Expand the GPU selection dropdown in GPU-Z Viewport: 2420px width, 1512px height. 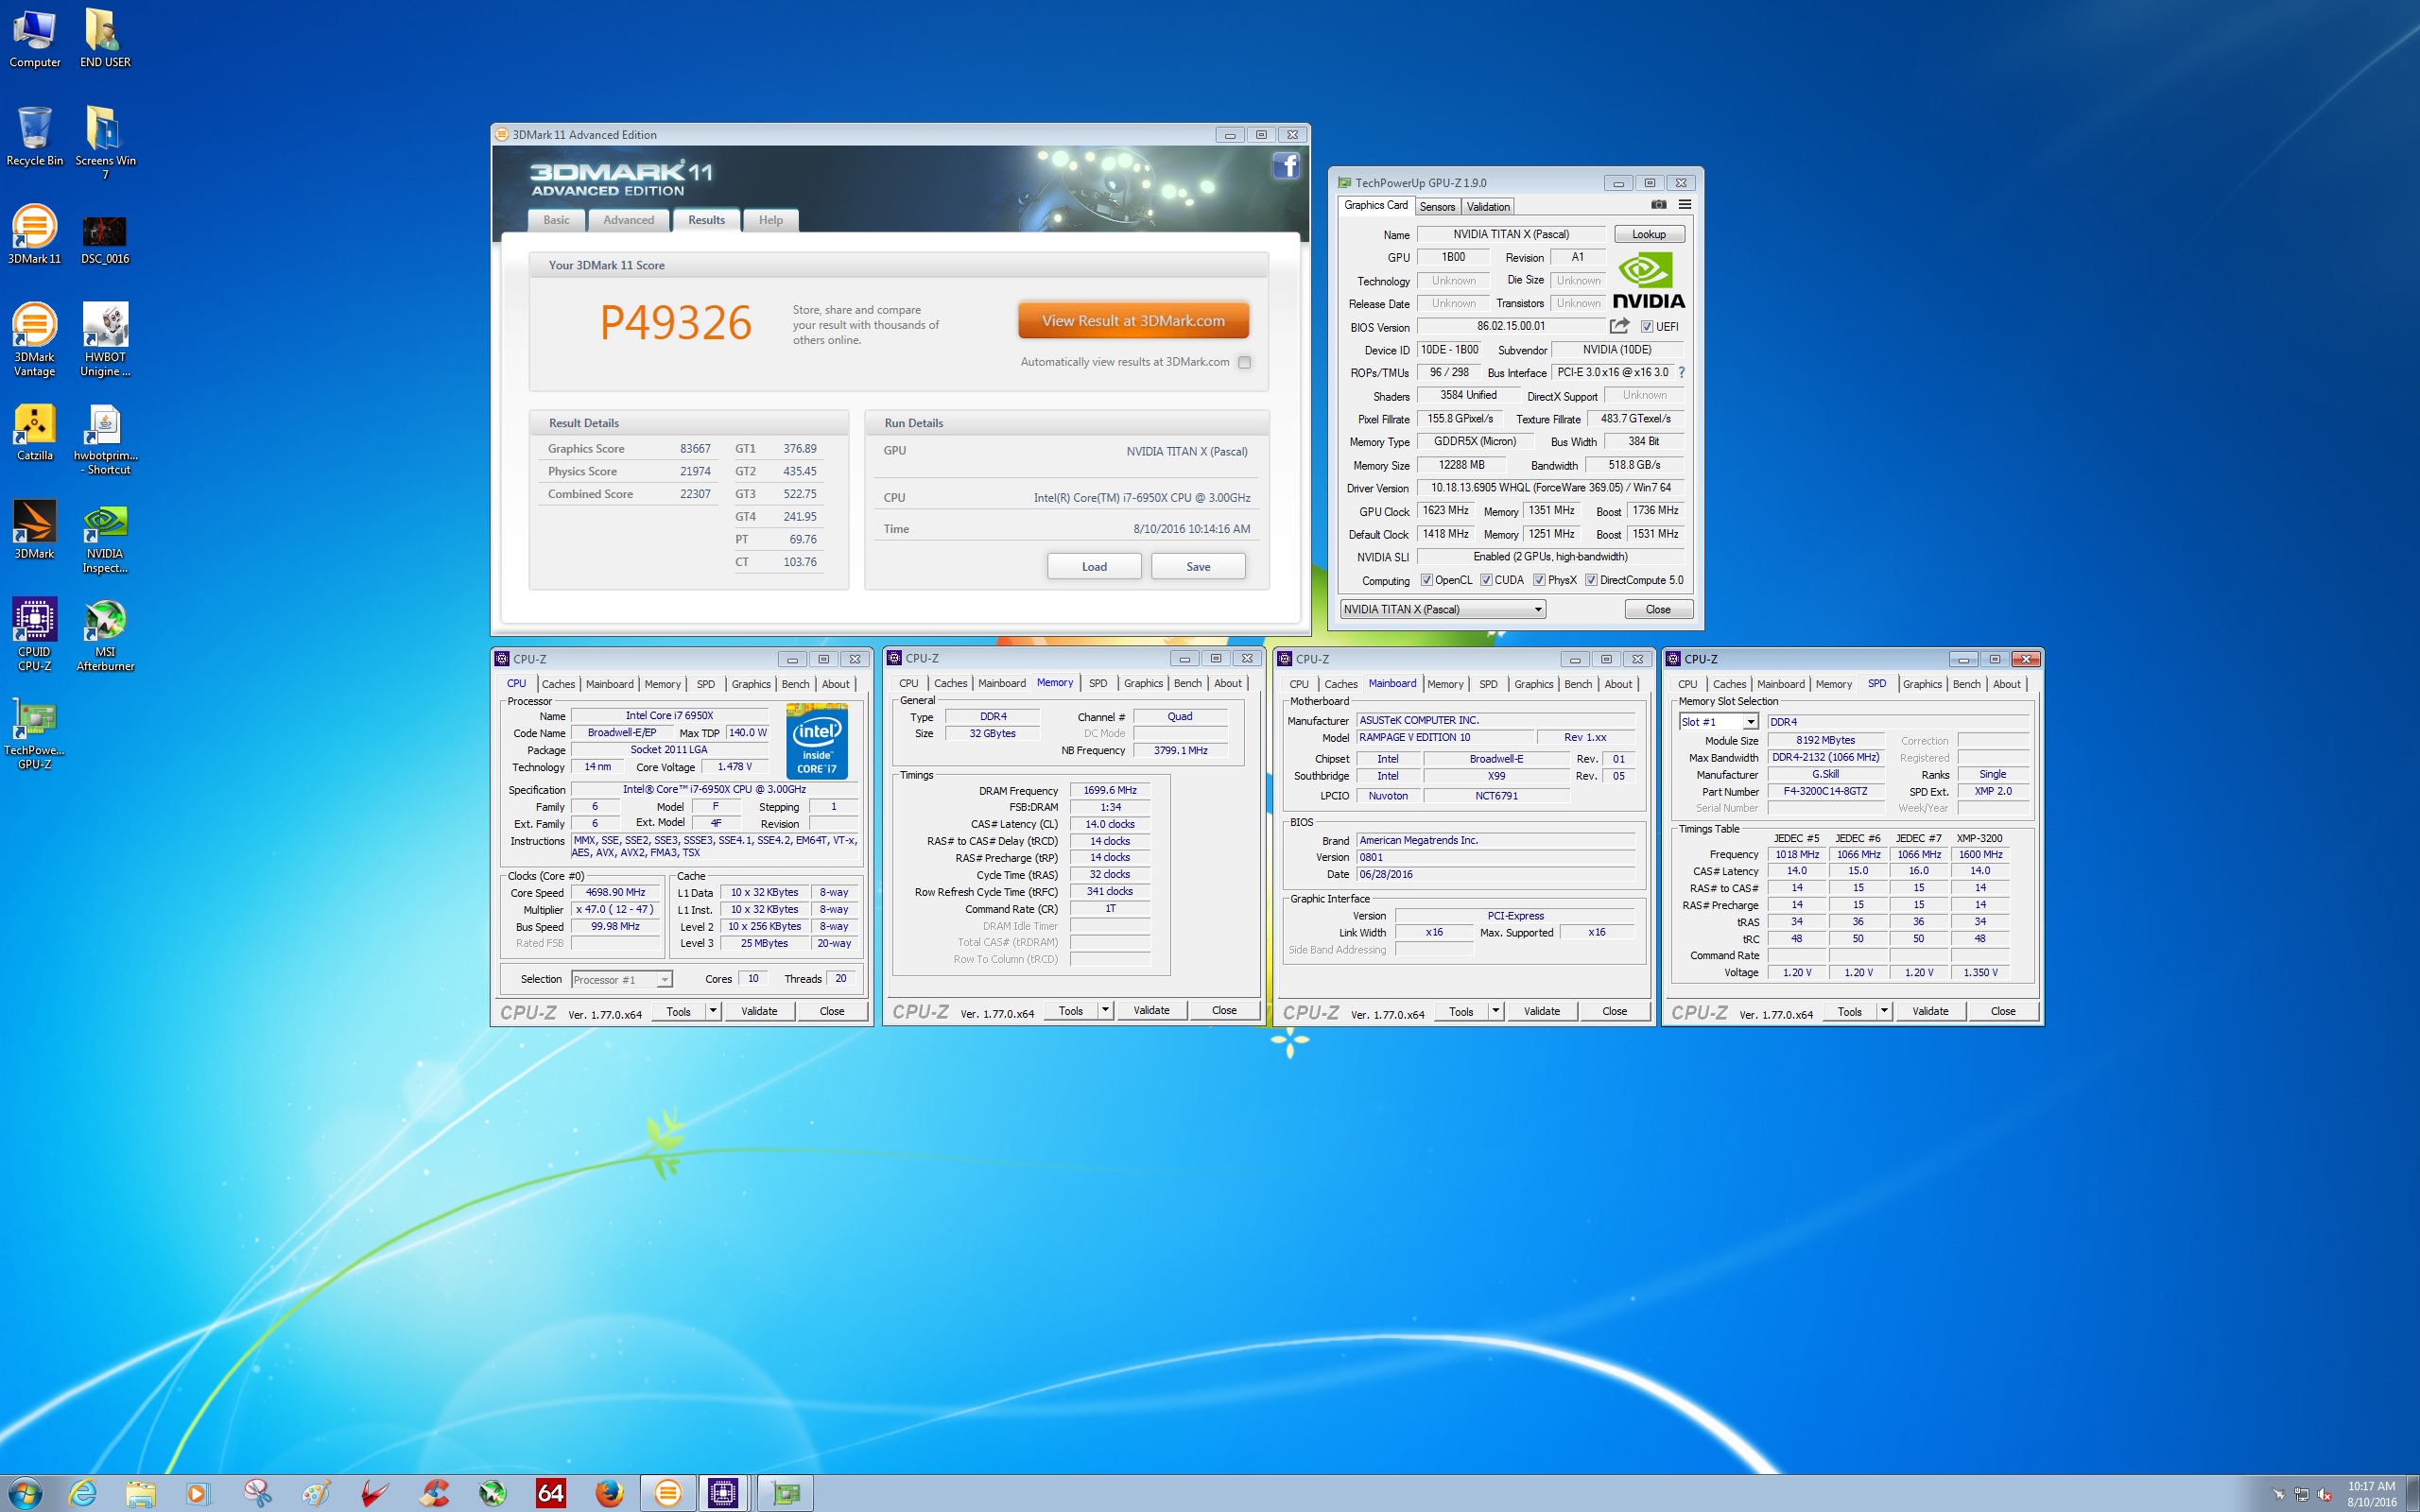point(1538,609)
